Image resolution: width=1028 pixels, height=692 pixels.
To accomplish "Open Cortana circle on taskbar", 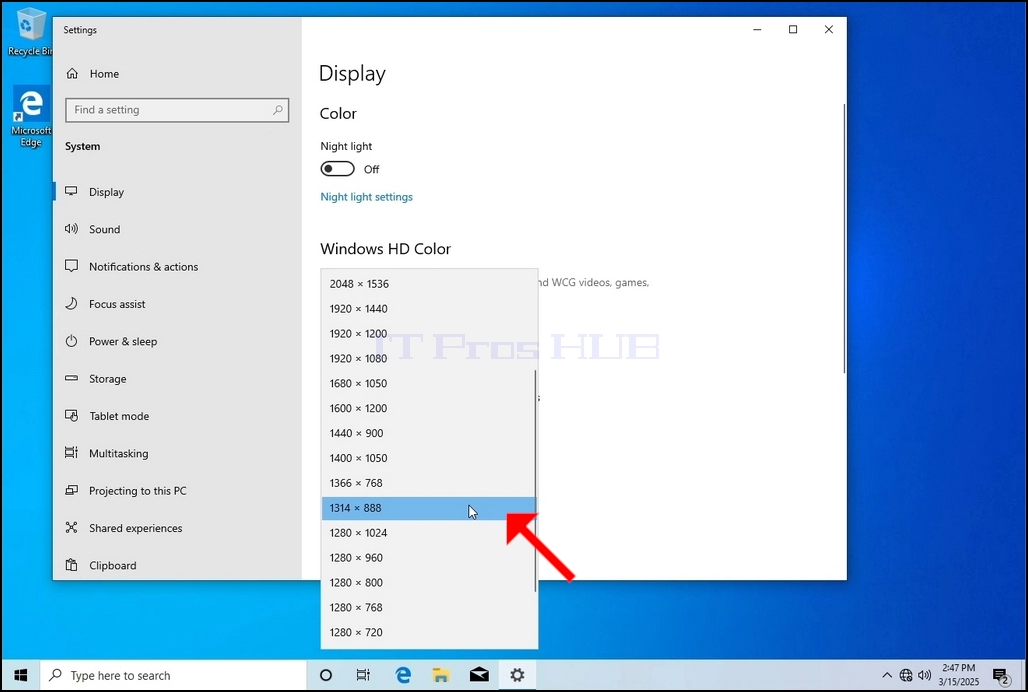I will [x=326, y=675].
